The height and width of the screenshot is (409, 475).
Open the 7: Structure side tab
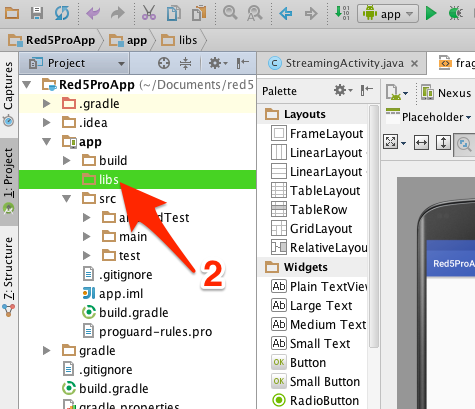(9, 276)
